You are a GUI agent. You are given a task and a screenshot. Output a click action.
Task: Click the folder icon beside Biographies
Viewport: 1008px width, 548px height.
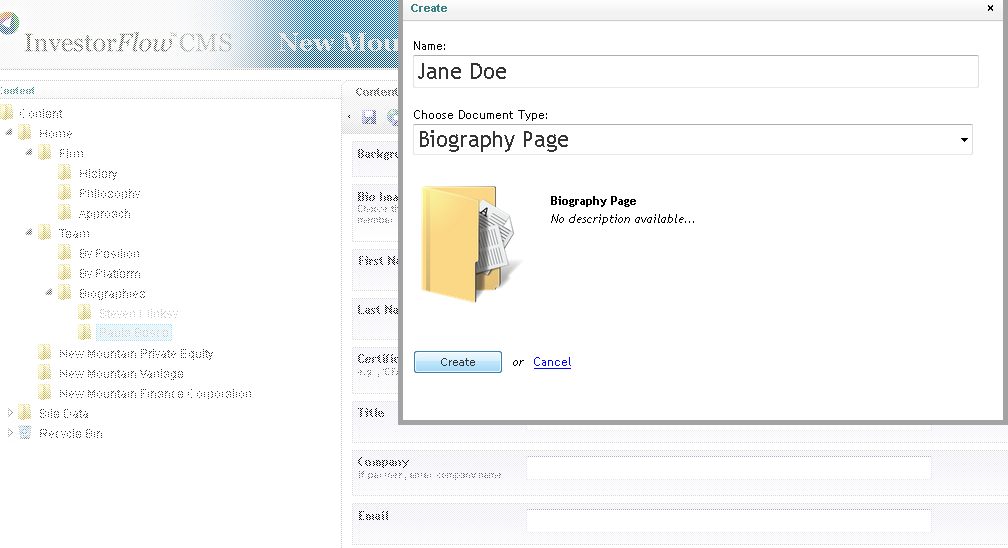pyautogui.click(x=64, y=293)
